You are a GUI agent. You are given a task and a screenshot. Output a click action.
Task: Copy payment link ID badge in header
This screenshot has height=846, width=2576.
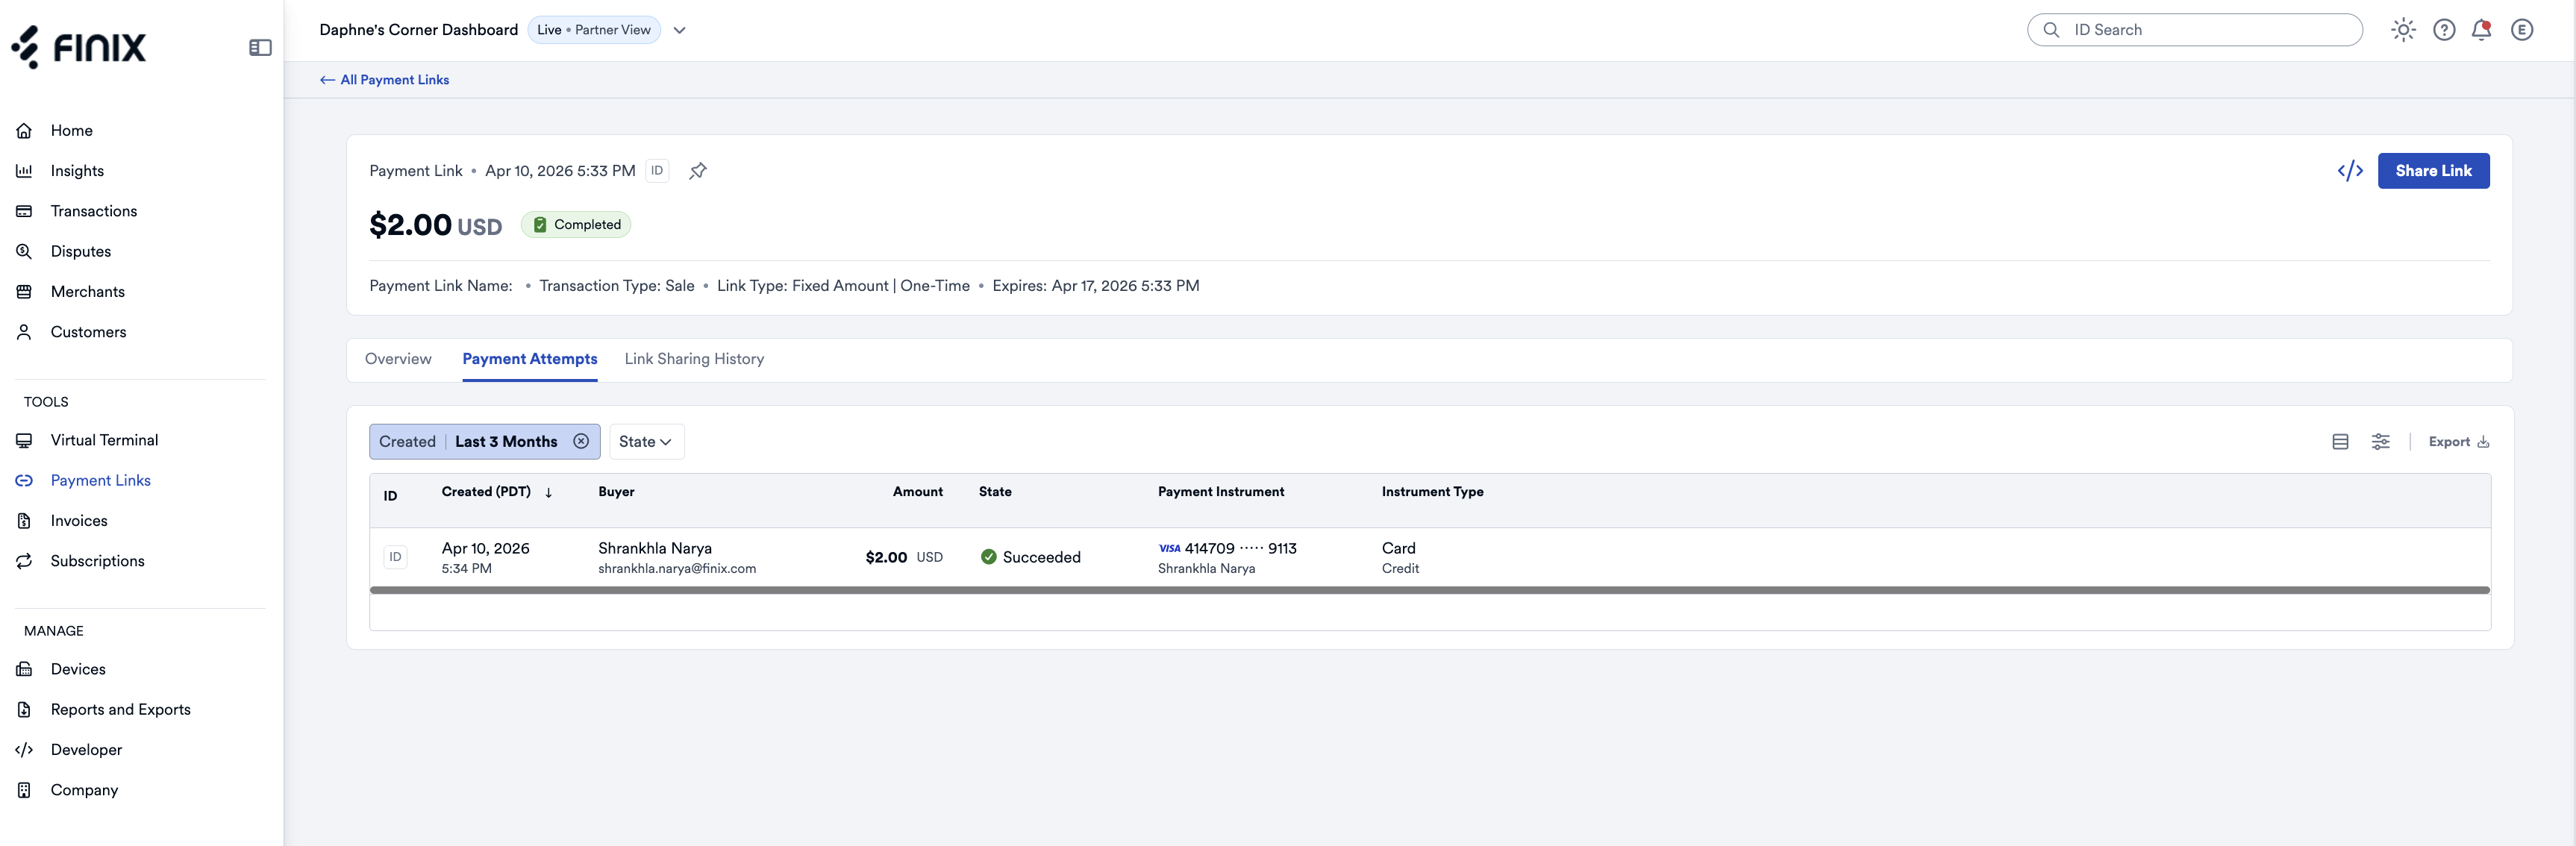pos(657,171)
